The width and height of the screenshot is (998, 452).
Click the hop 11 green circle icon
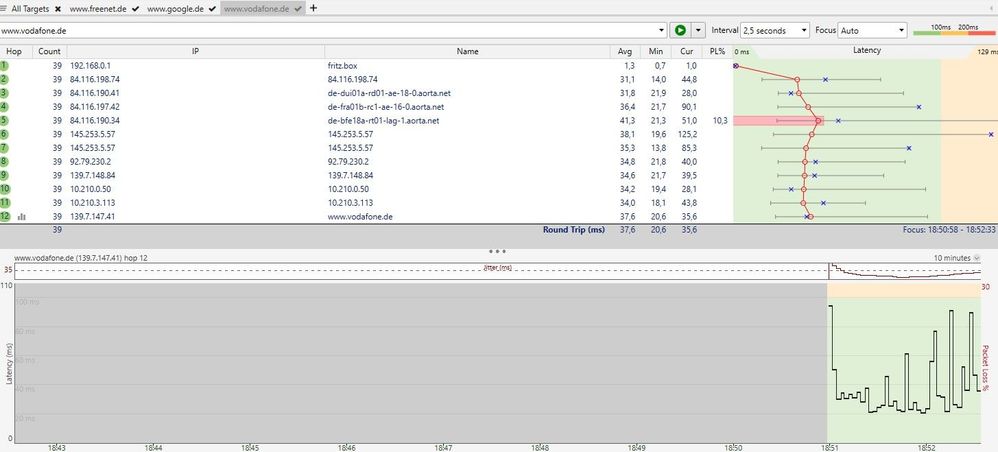(4, 202)
